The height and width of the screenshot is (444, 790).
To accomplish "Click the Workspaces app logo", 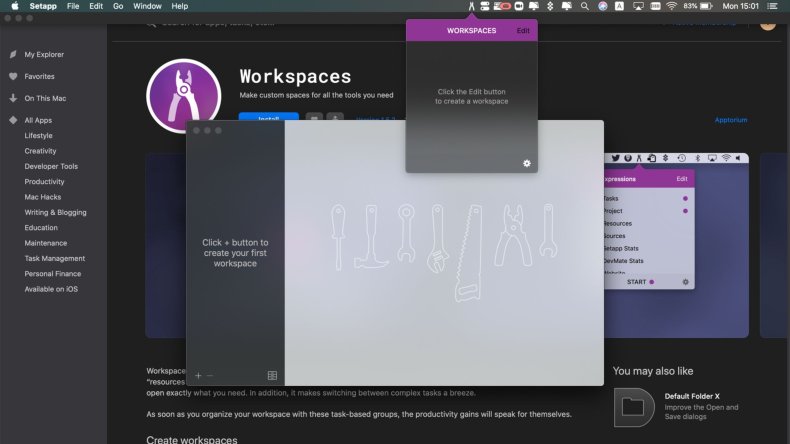I will [183, 96].
